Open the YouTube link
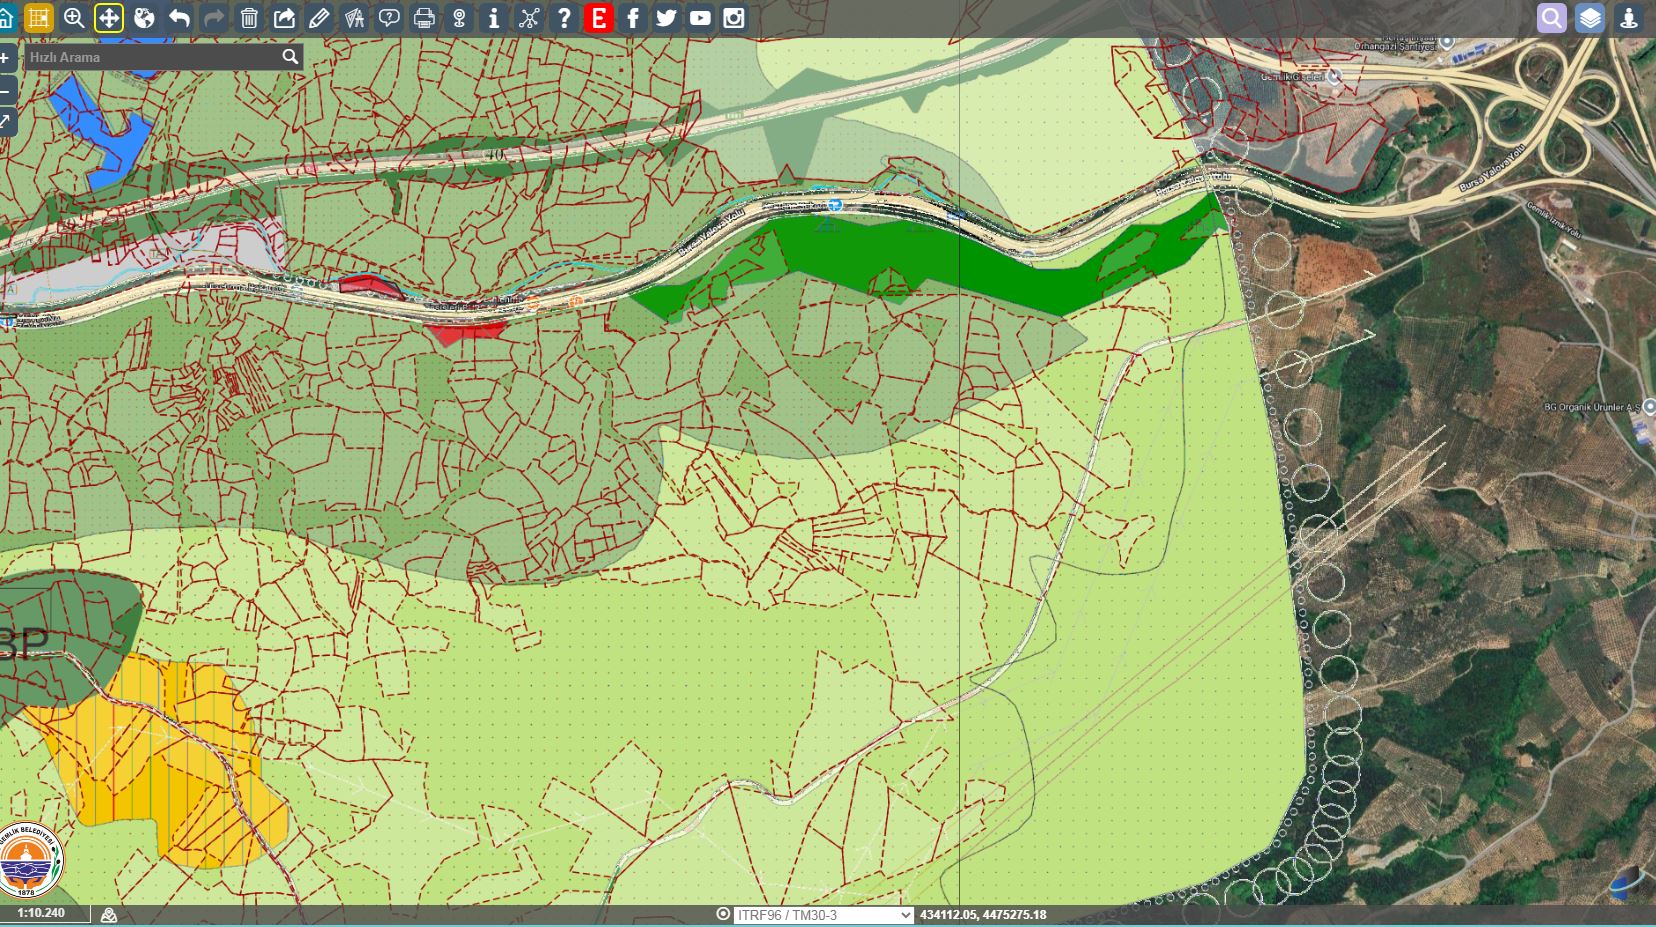Image resolution: width=1656 pixels, height=927 pixels. point(700,18)
